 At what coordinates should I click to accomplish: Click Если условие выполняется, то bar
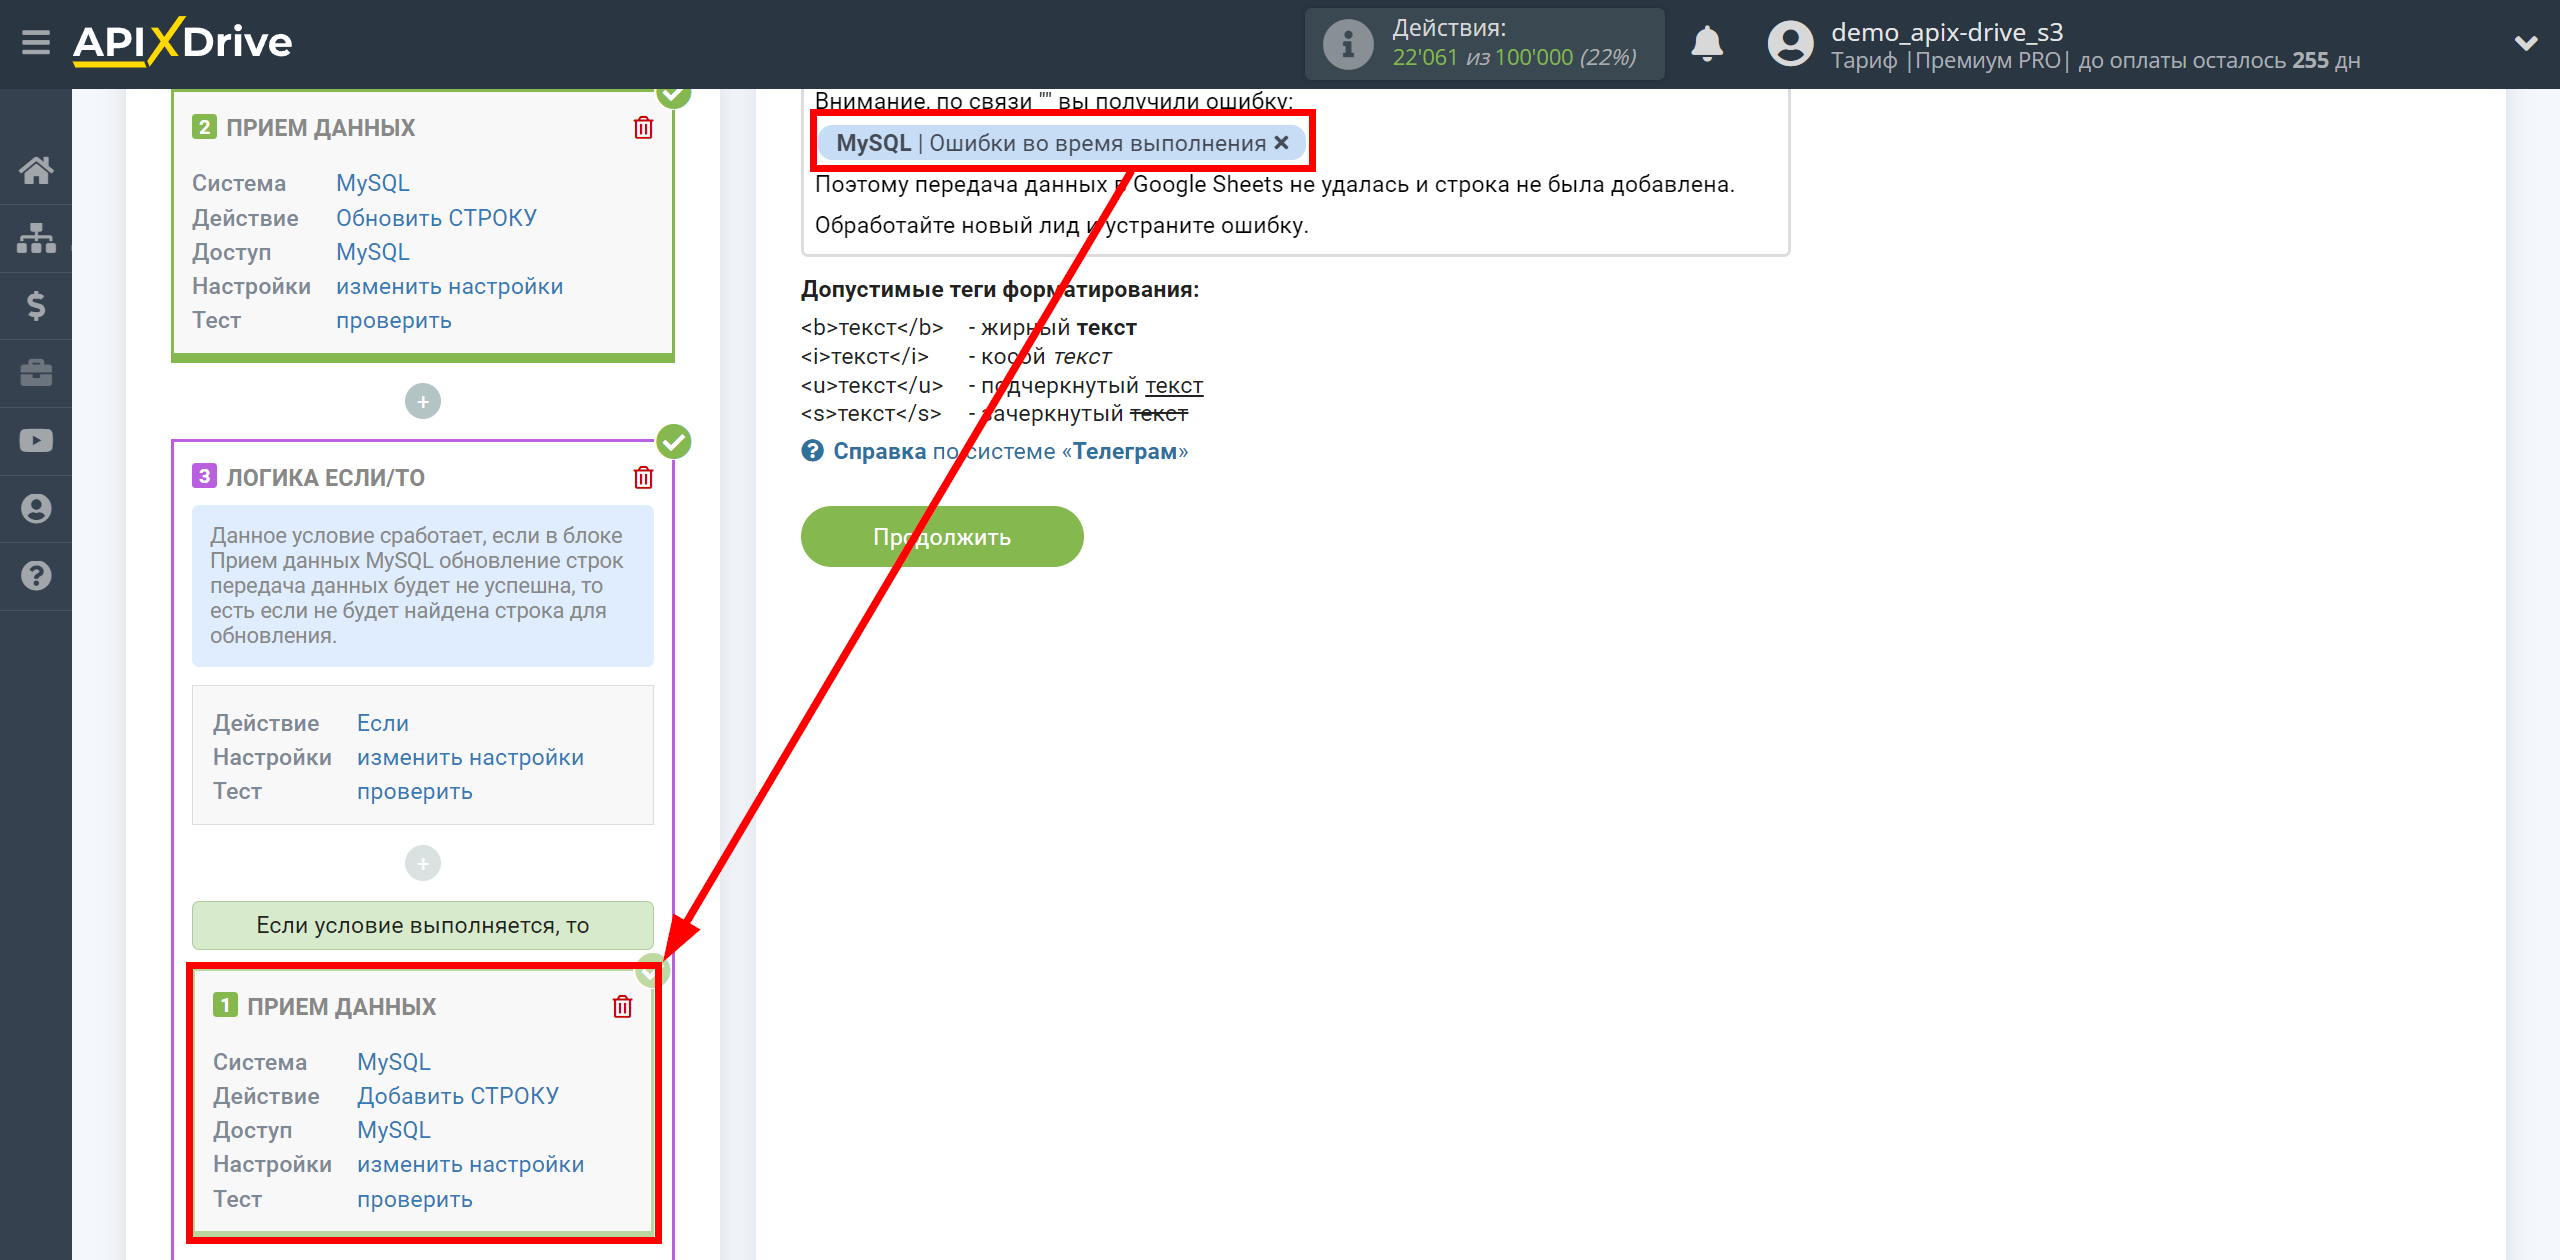click(423, 926)
